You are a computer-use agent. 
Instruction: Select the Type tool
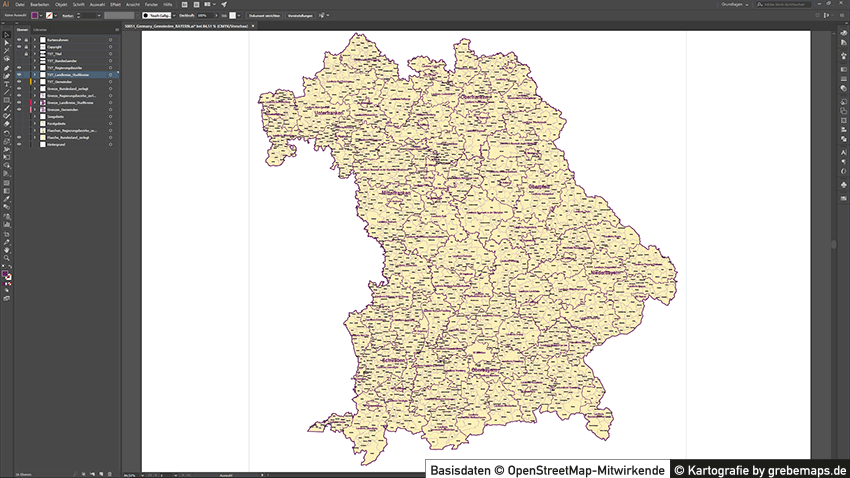6,84
